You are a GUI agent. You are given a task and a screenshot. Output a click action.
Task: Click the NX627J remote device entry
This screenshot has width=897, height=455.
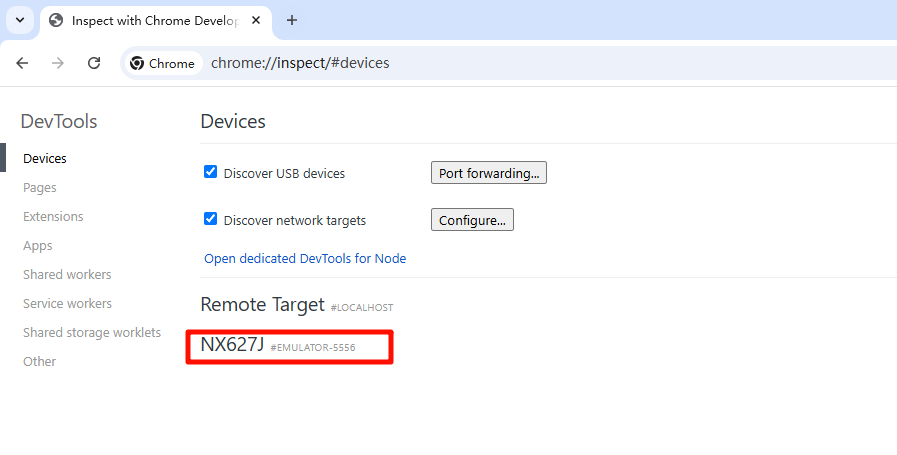[232, 345]
